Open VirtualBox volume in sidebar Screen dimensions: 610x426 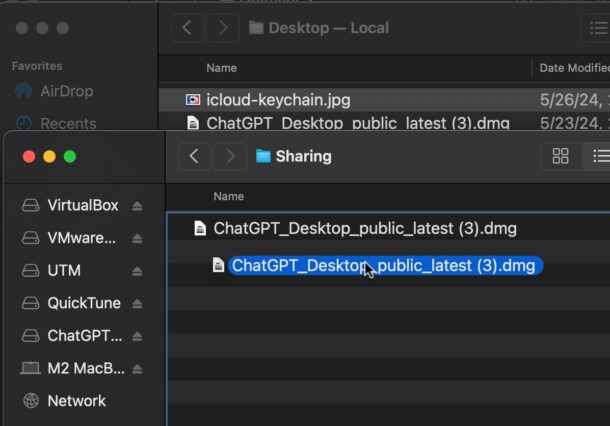tap(82, 205)
